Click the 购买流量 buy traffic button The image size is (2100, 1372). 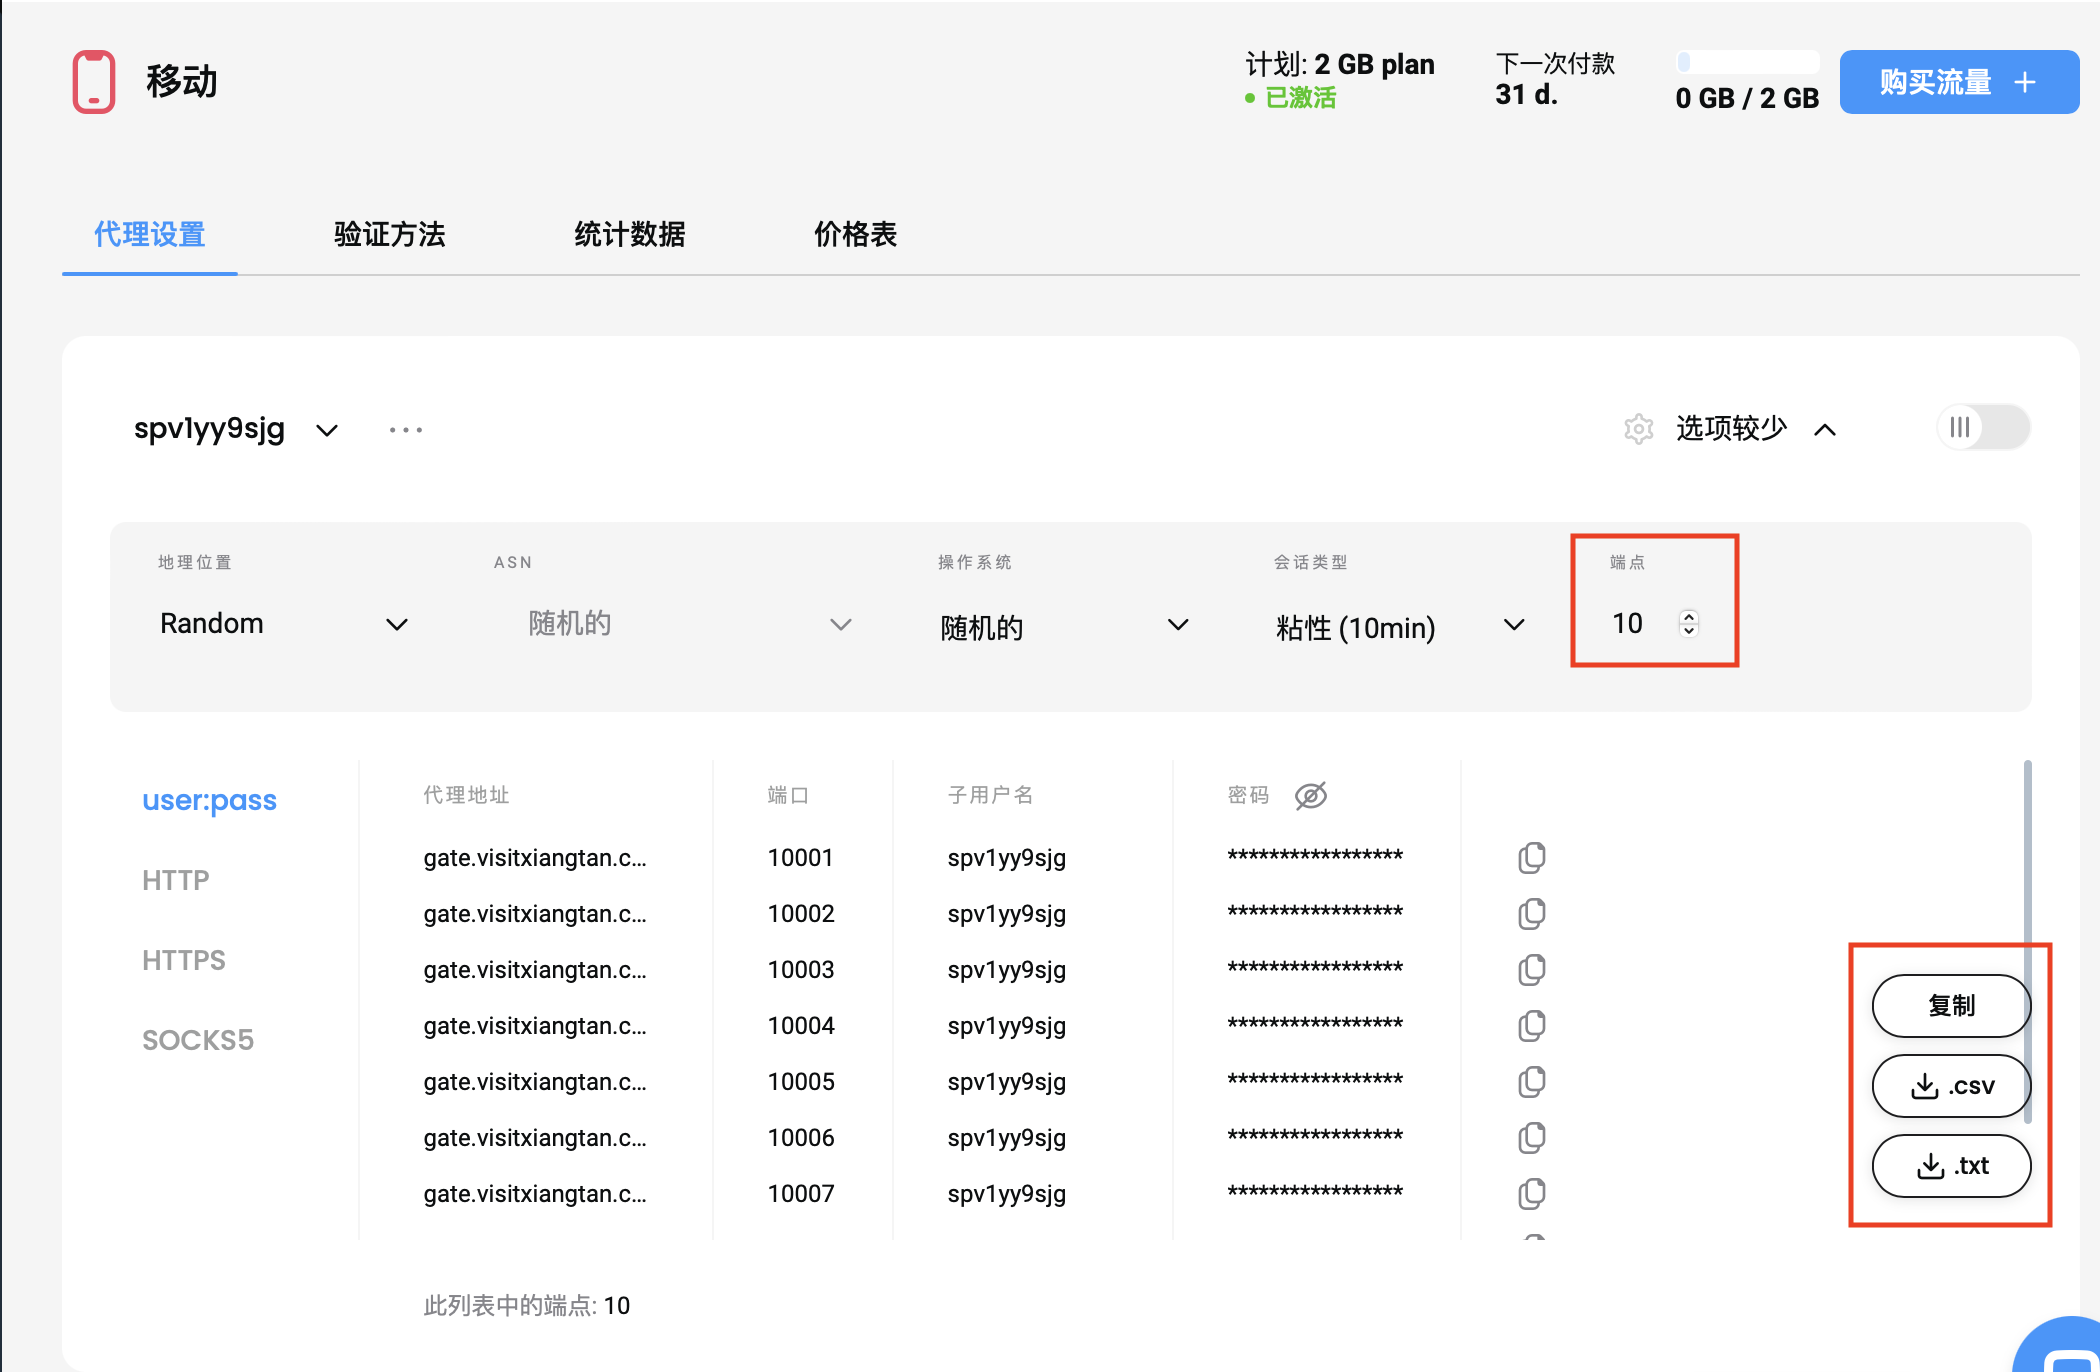tap(1958, 82)
